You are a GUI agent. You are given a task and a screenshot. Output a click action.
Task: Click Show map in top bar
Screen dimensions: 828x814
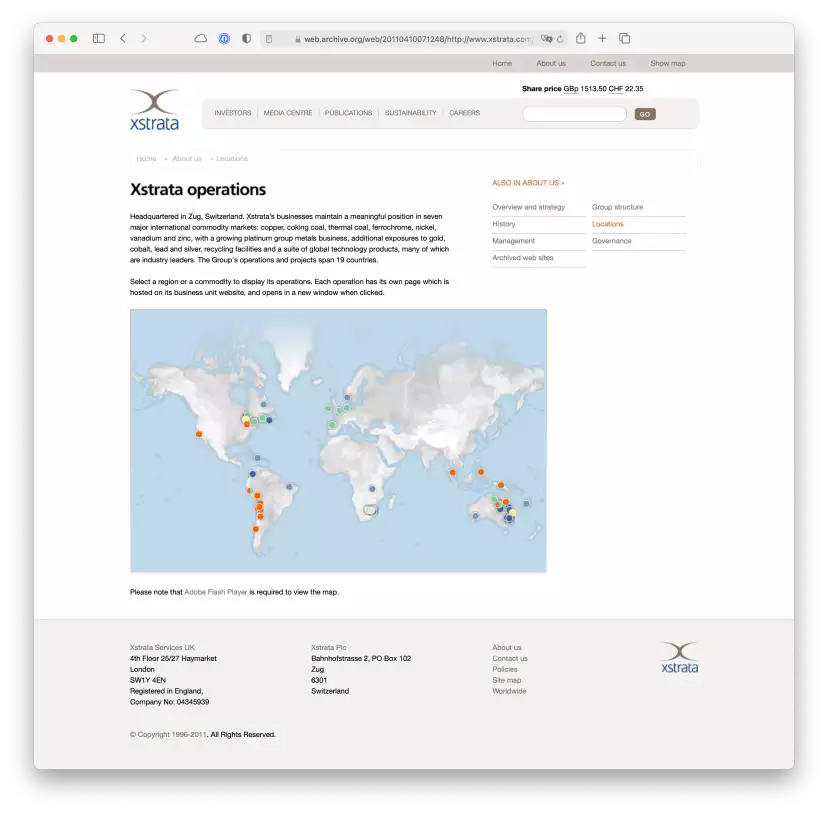(668, 63)
